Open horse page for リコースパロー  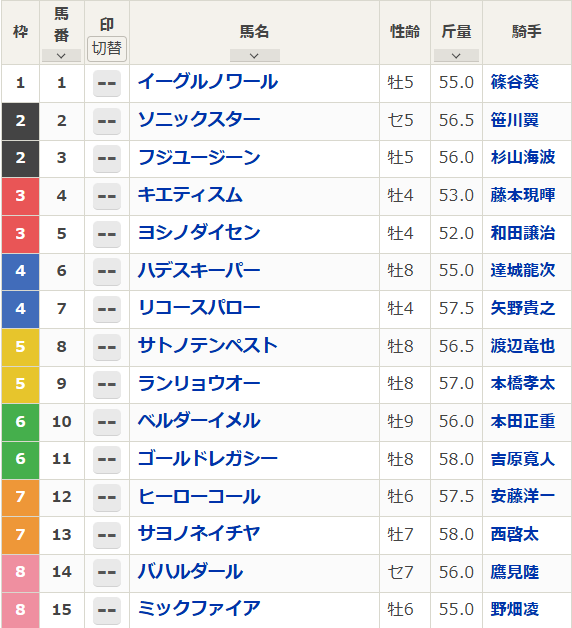(199, 308)
